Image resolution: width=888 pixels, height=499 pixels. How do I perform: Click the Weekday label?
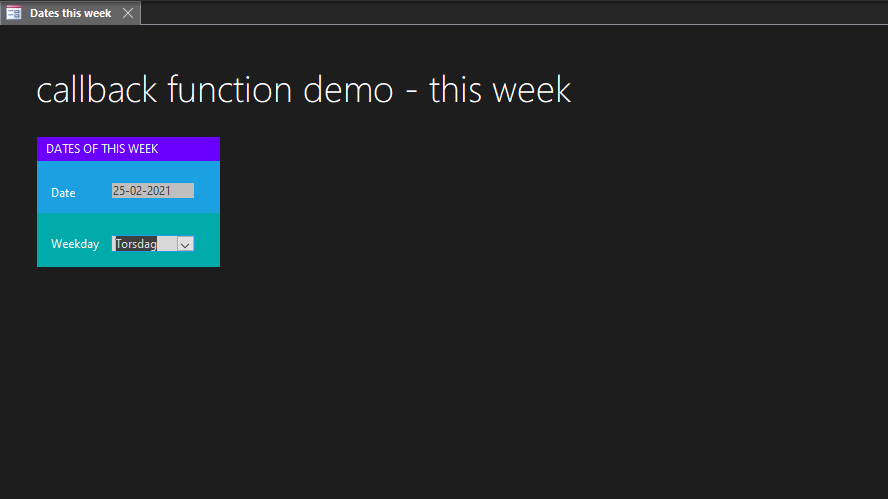(75, 244)
